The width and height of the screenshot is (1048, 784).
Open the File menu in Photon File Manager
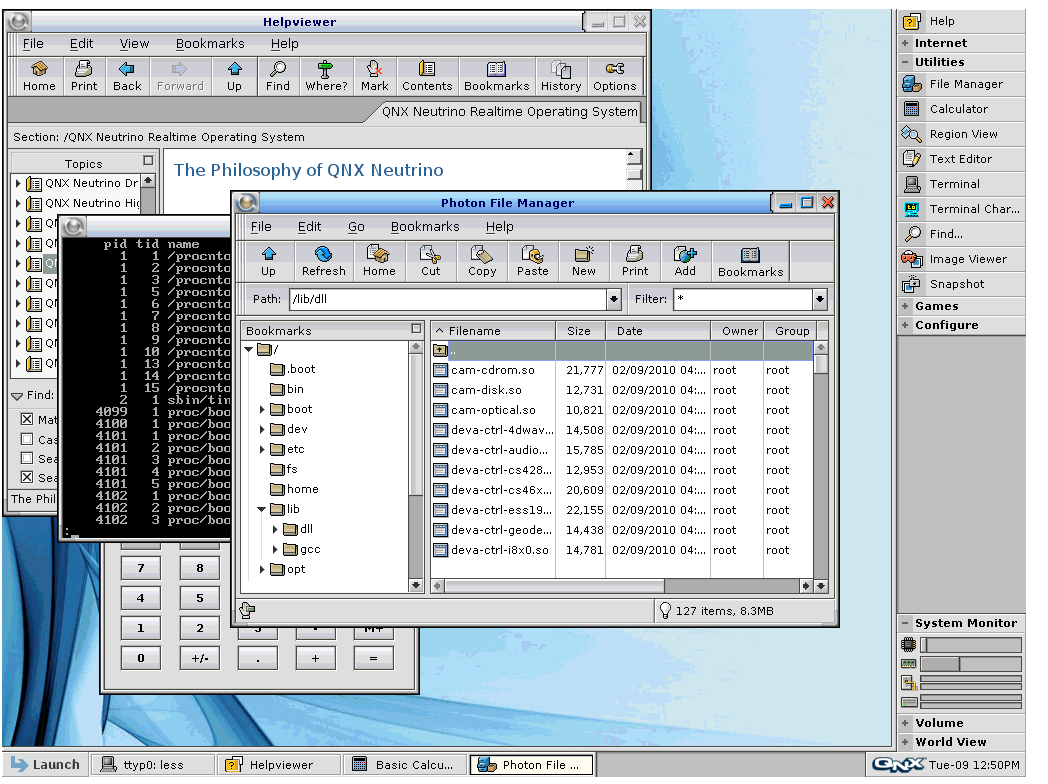pos(261,227)
